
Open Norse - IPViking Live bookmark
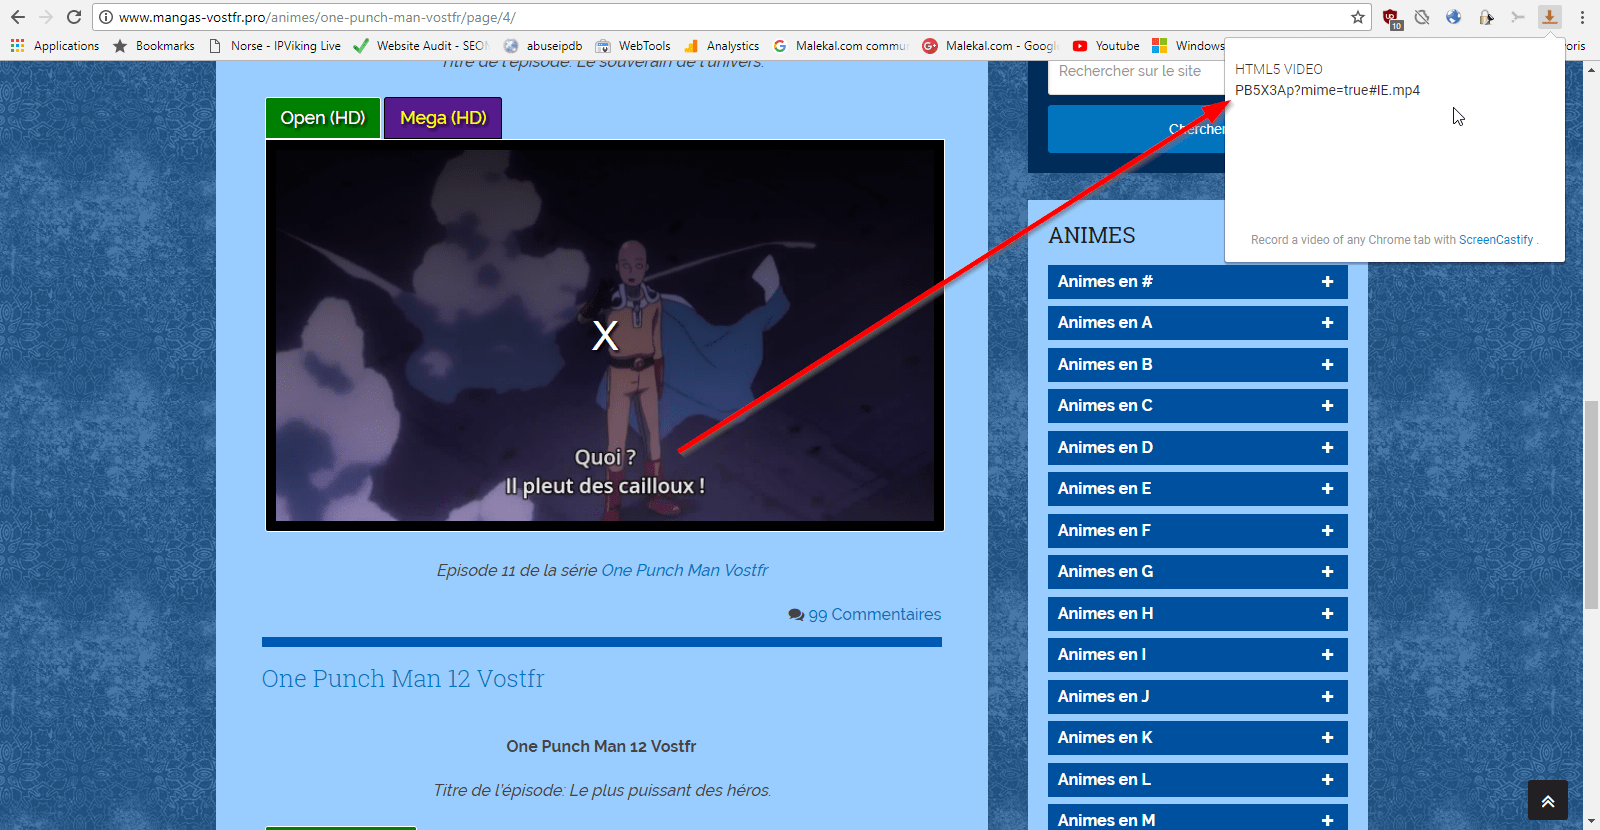(275, 46)
